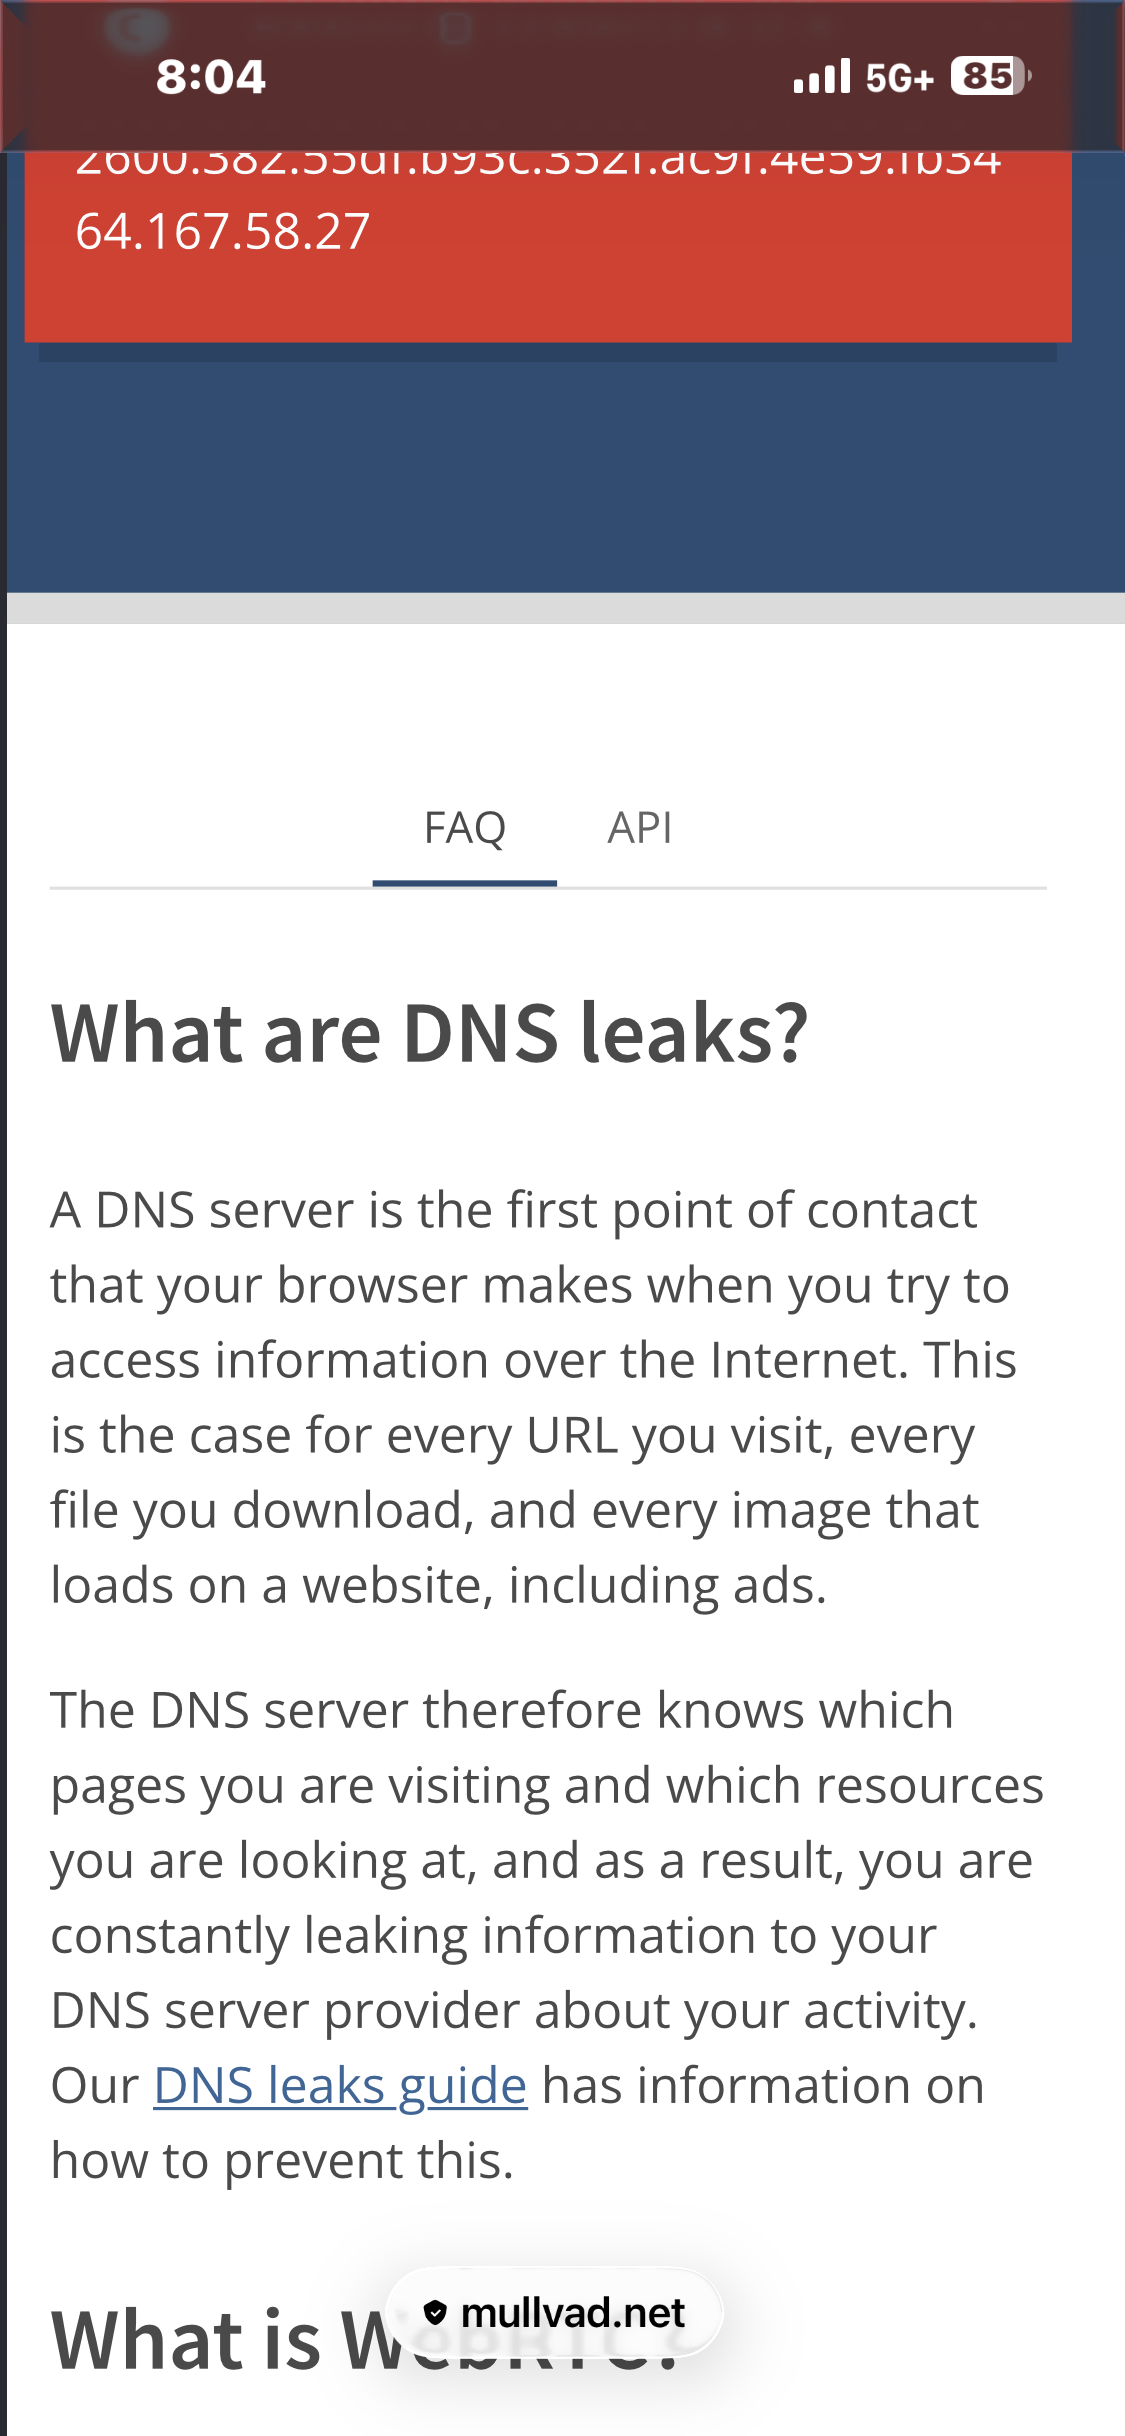Click the dark blue banner below red box

point(562,480)
